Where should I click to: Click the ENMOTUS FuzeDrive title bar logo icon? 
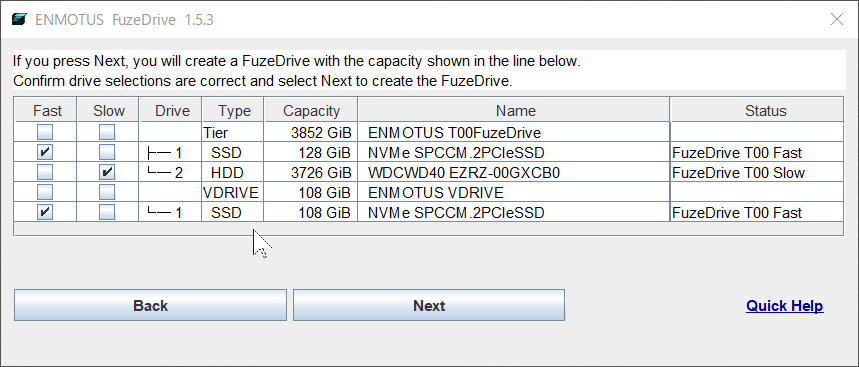(x=19, y=20)
